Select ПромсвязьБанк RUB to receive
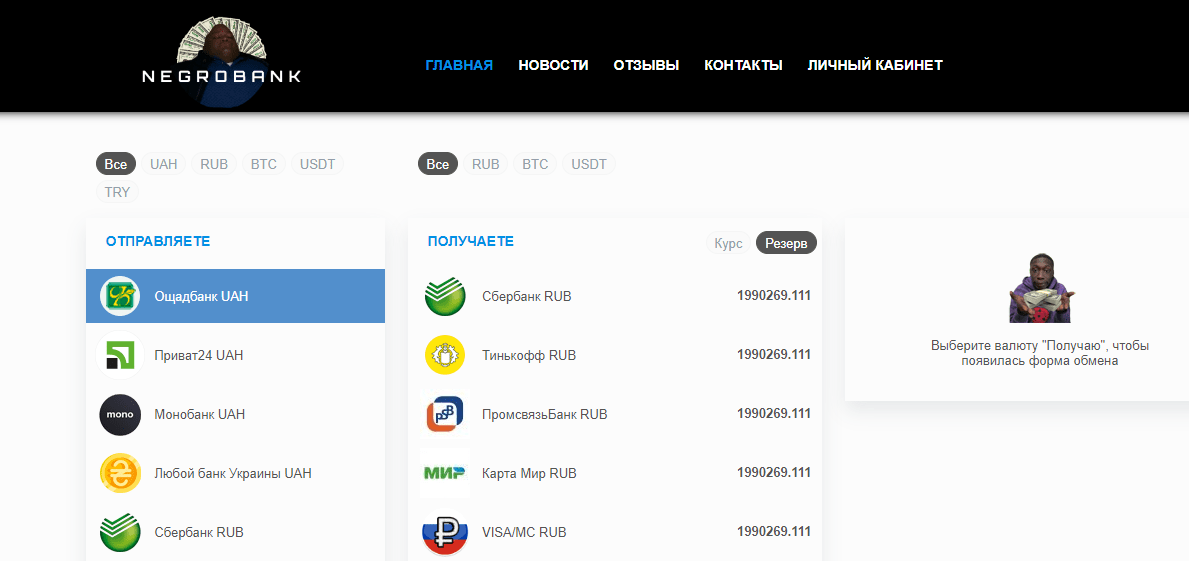Screen dimensions: 1189x561 pos(615,414)
